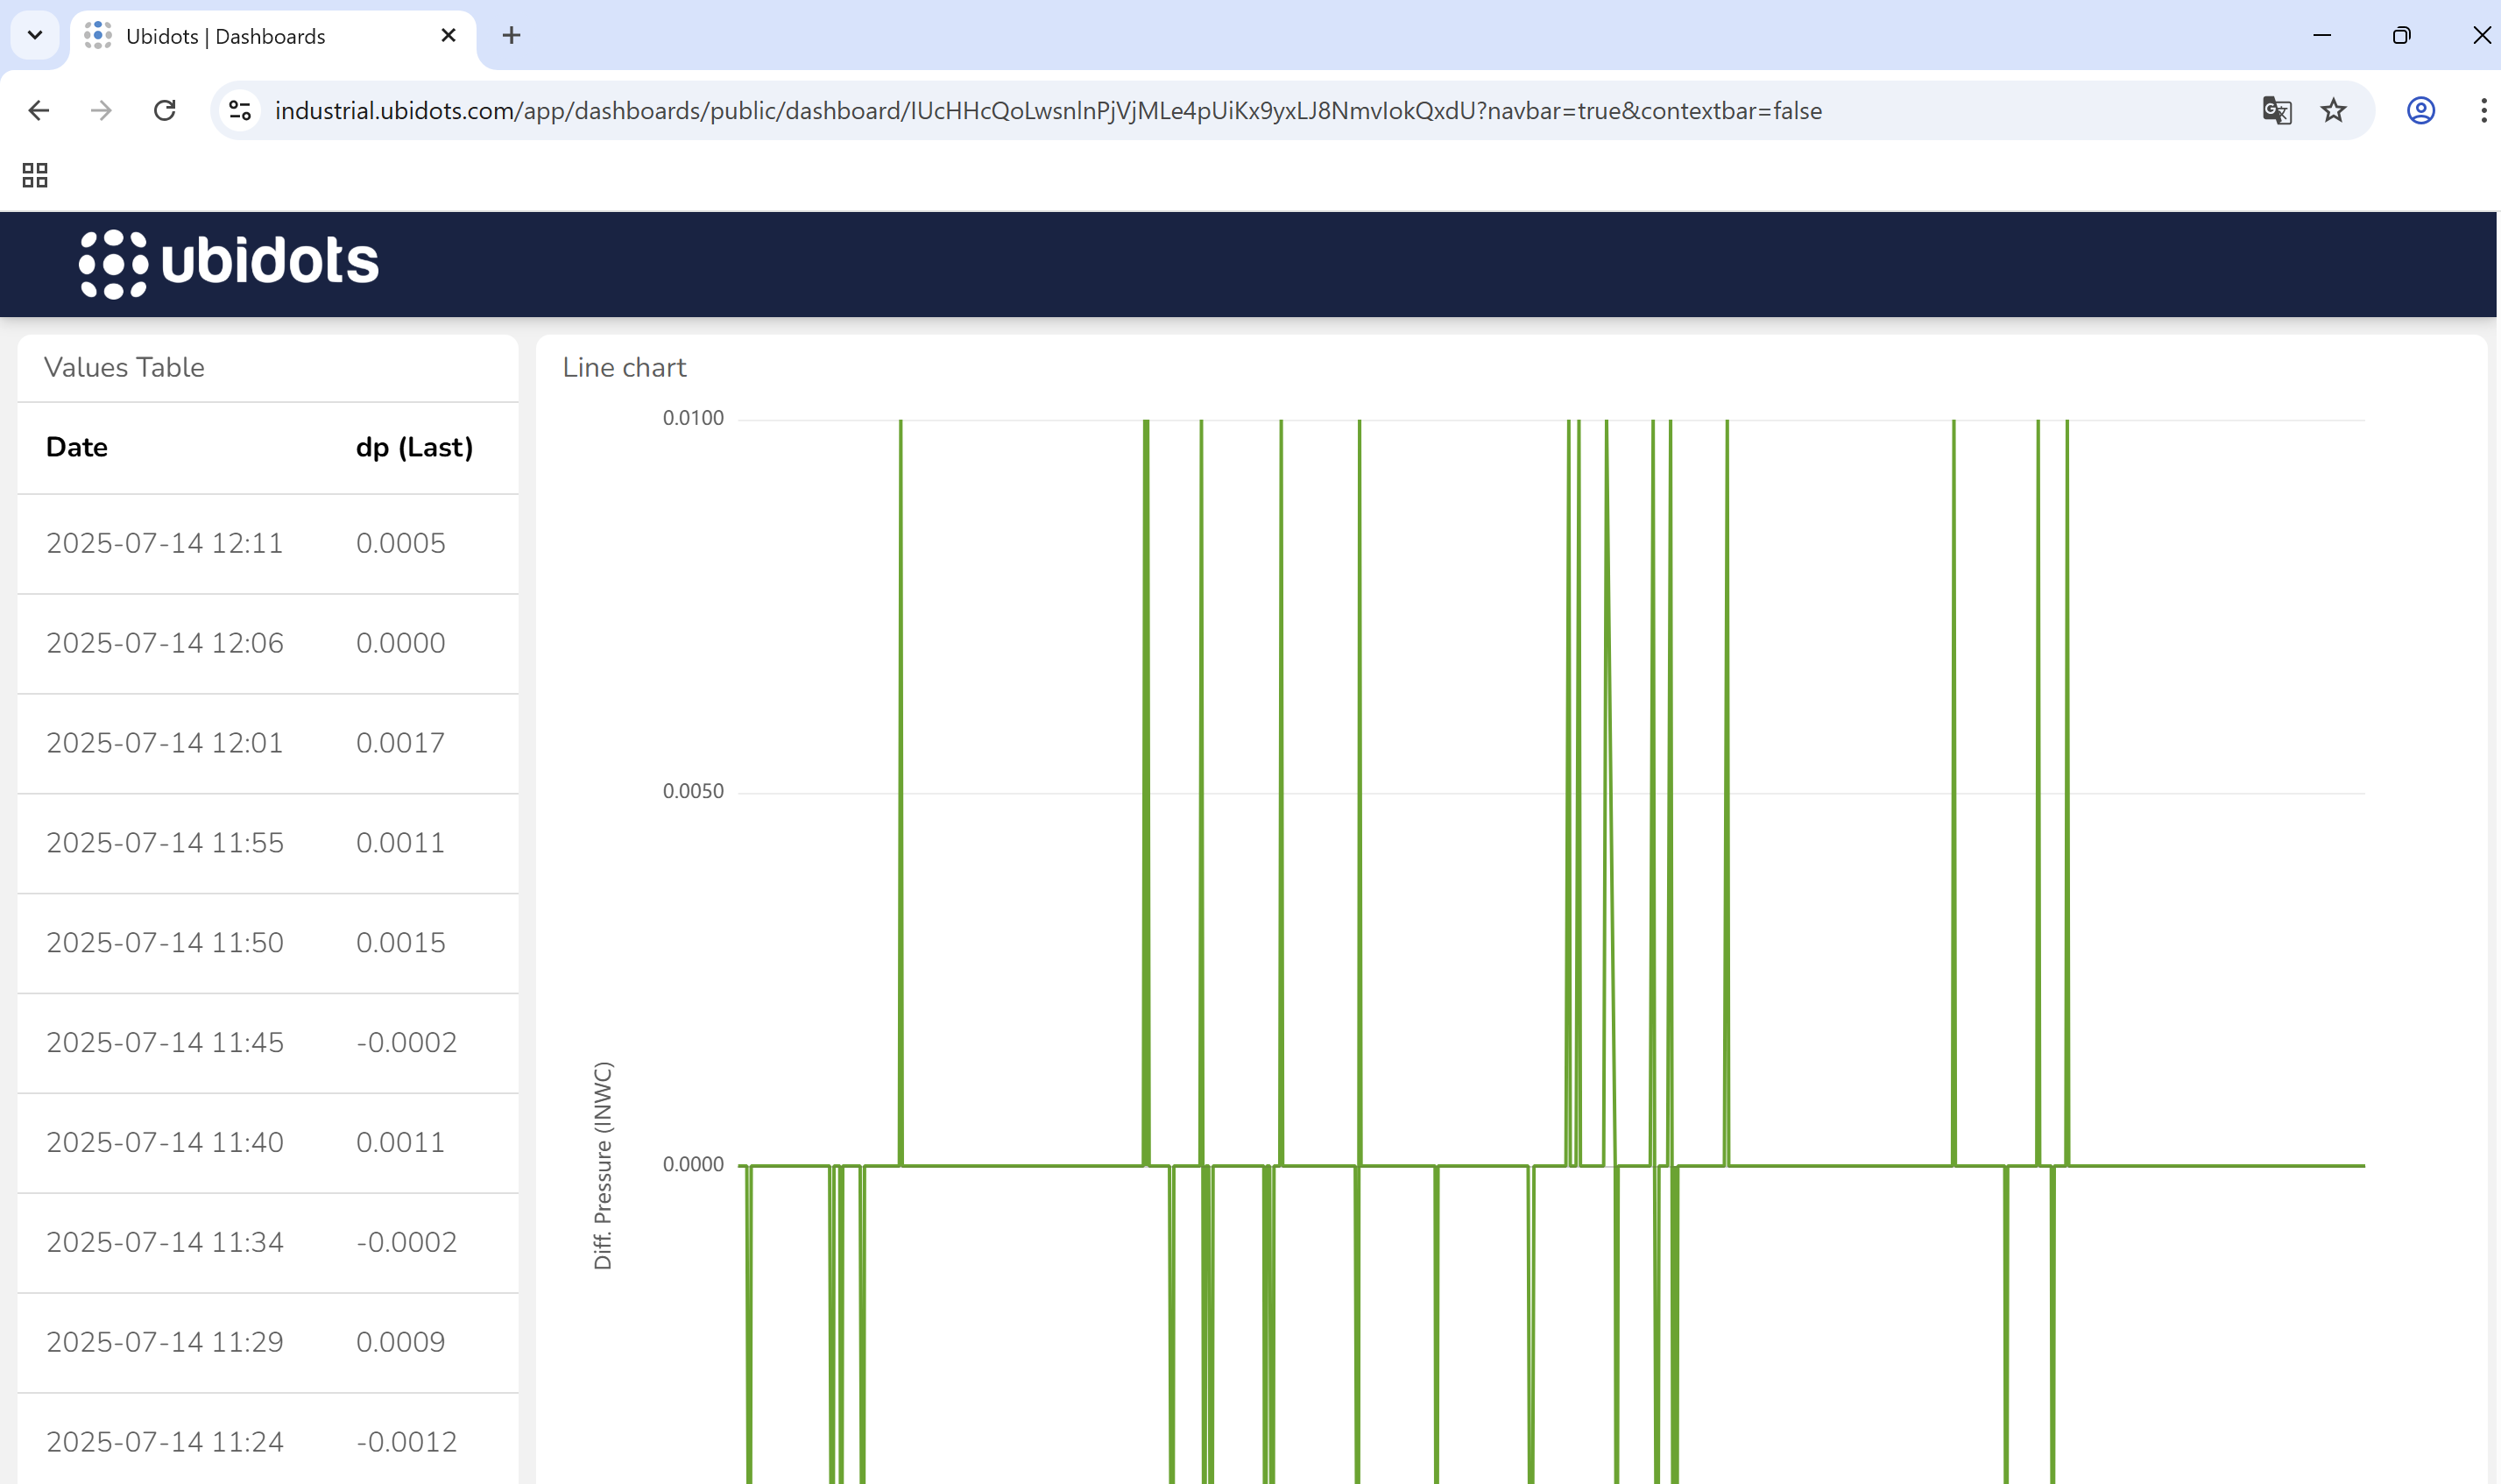The height and width of the screenshot is (1484, 2501).
Task: Click the 0.0050 y-axis label
Action: pos(693,791)
